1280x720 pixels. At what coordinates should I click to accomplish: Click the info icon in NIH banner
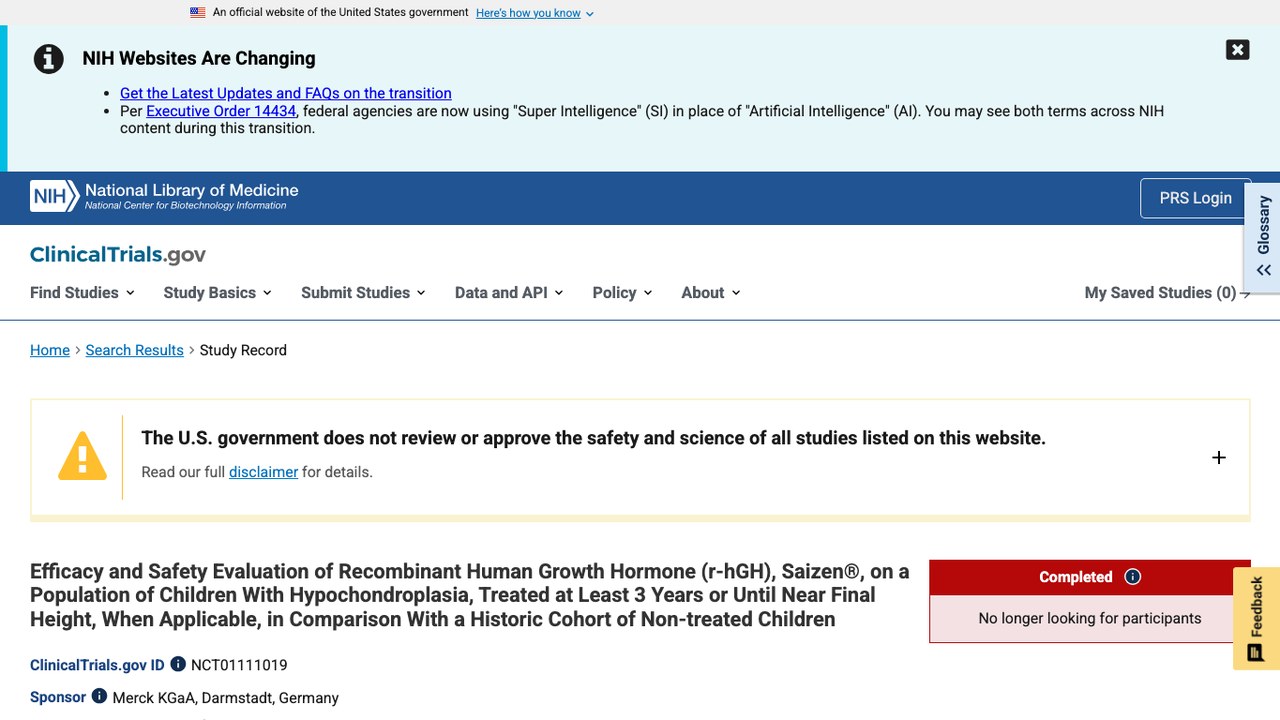(49, 59)
